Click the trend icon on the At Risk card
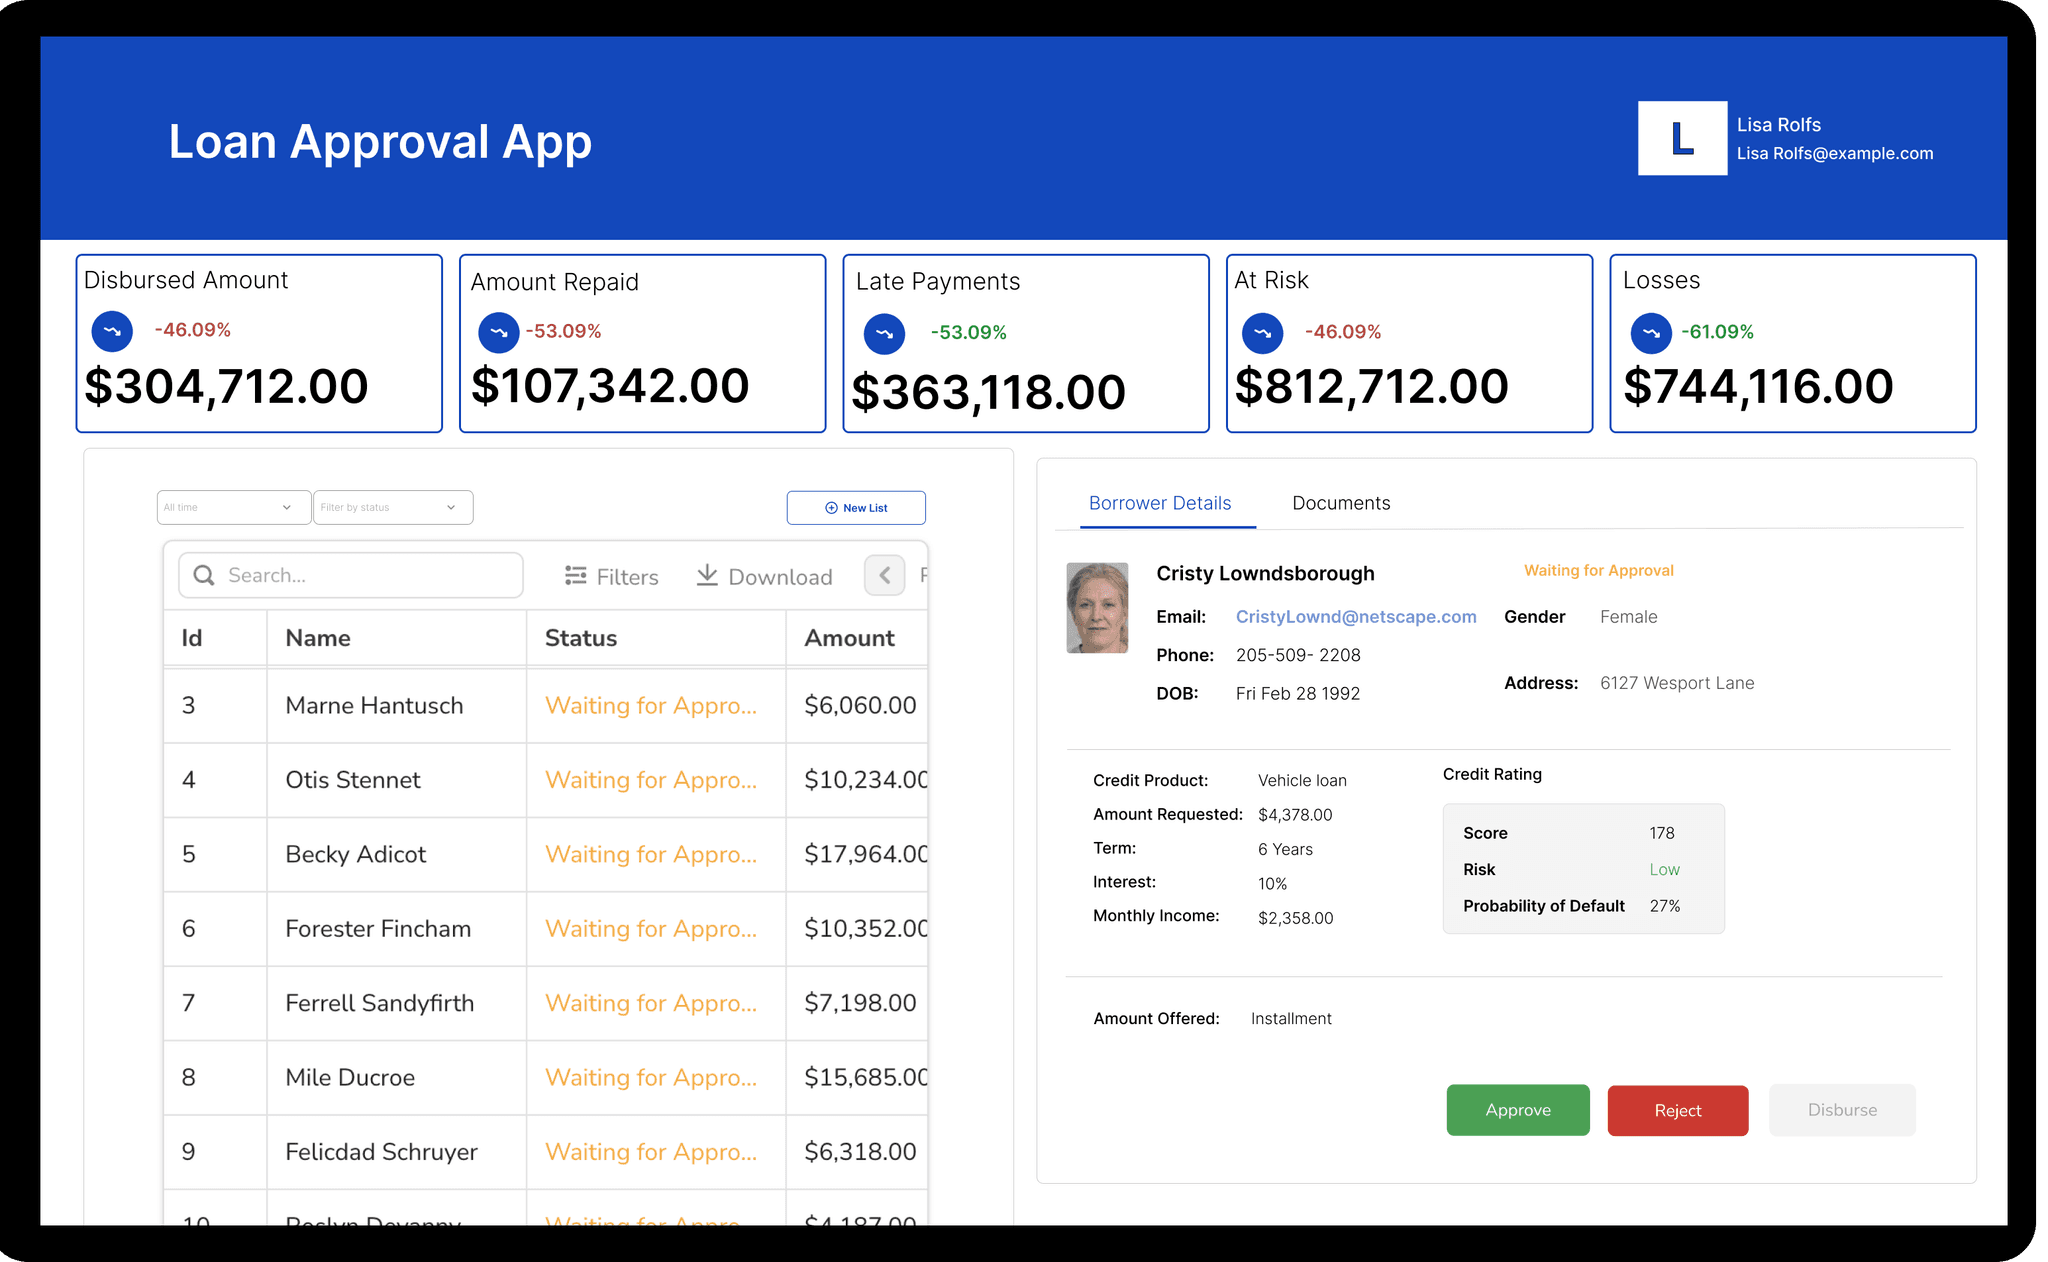This screenshot has height=1262, width=2048. point(1262,334)
